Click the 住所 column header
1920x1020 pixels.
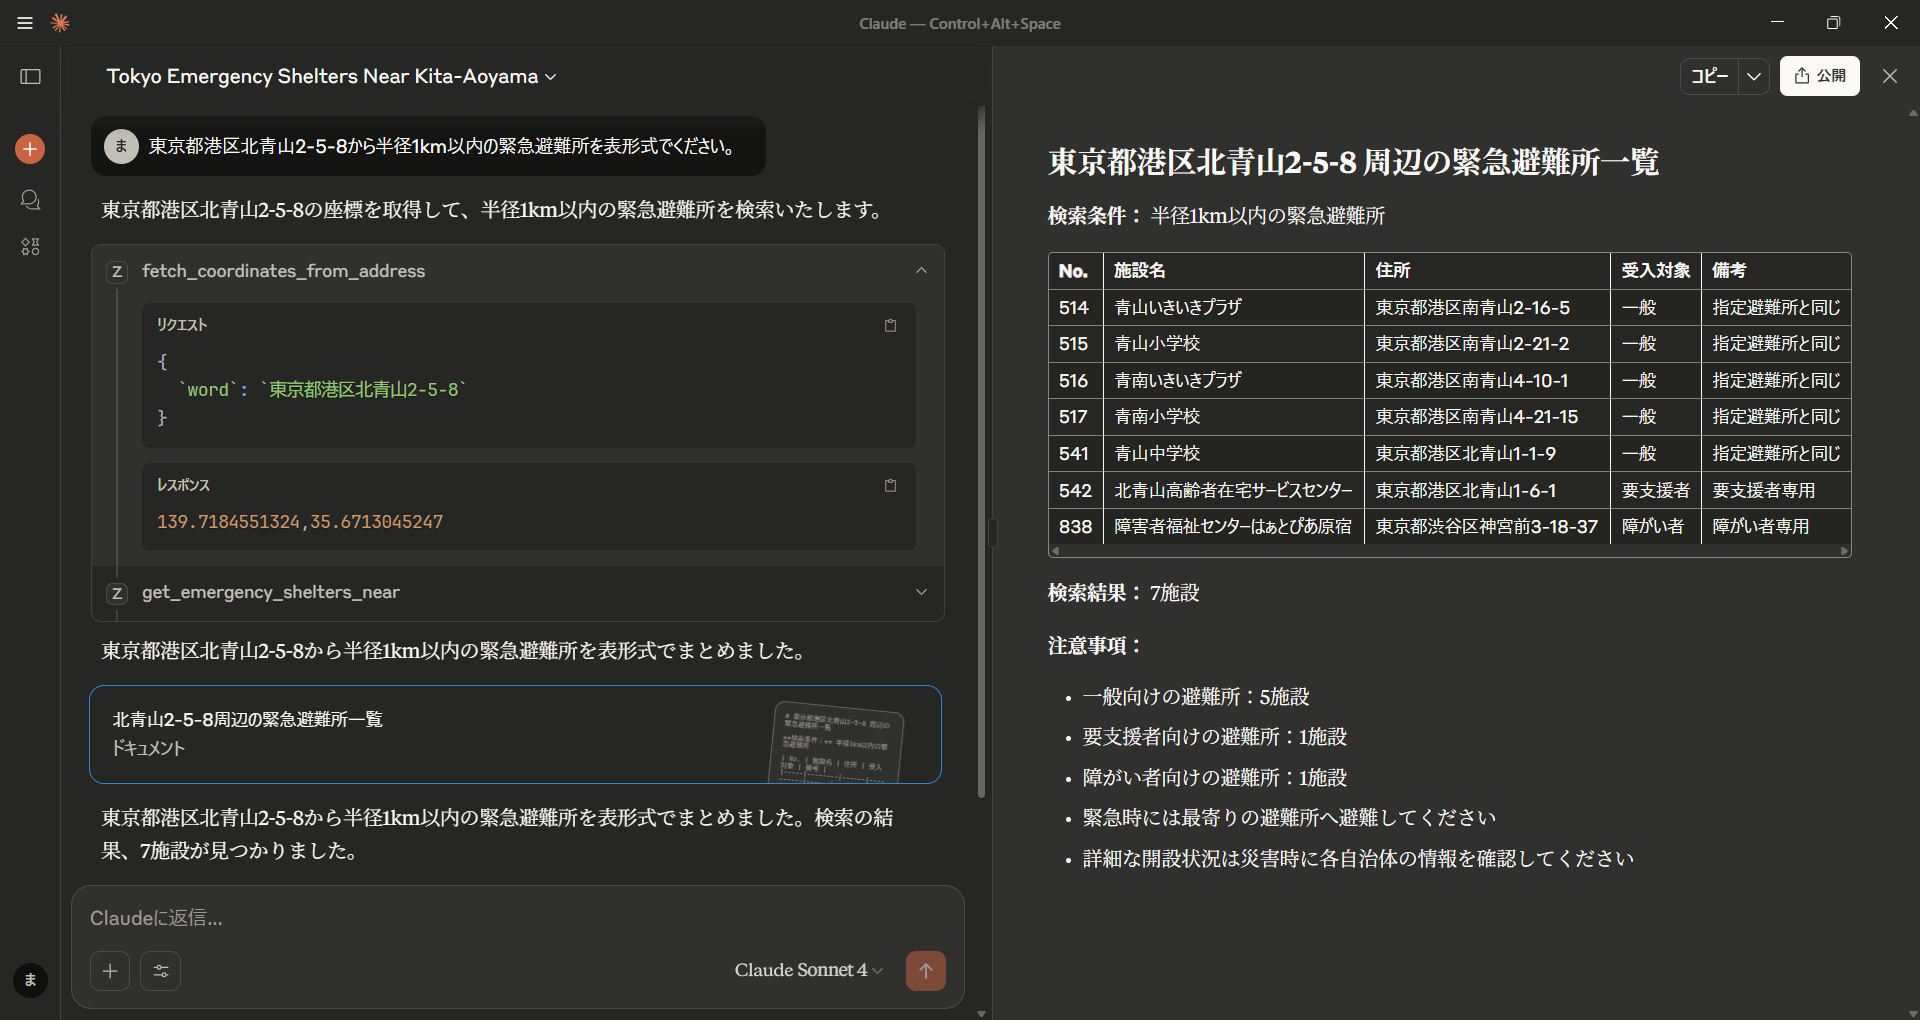point(1487,271)
